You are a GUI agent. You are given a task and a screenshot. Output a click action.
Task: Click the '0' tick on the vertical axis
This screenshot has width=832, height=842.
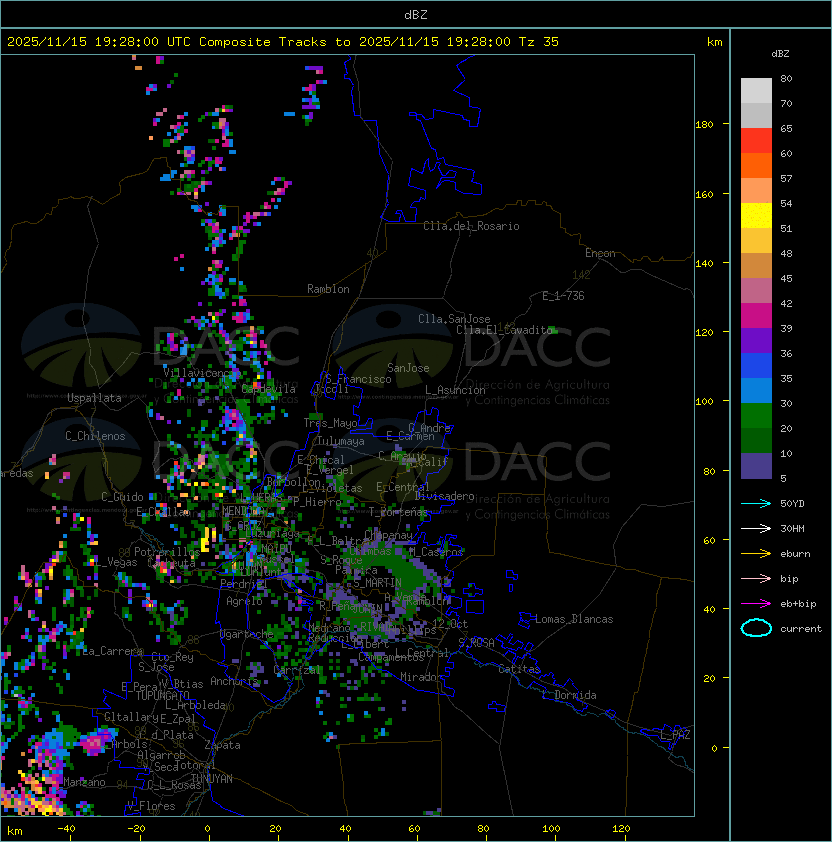point(714,749)
